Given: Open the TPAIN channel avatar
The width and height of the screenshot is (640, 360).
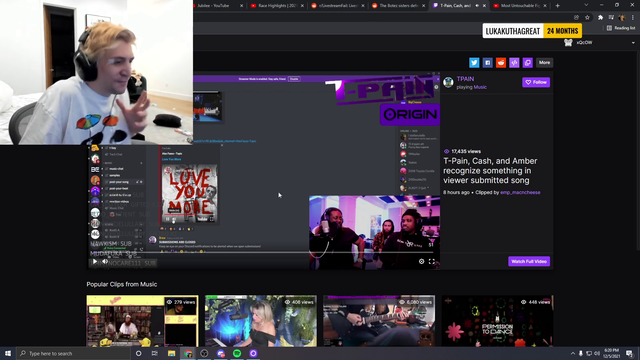Looking at the screenshot, I should [x=448, y=82].
